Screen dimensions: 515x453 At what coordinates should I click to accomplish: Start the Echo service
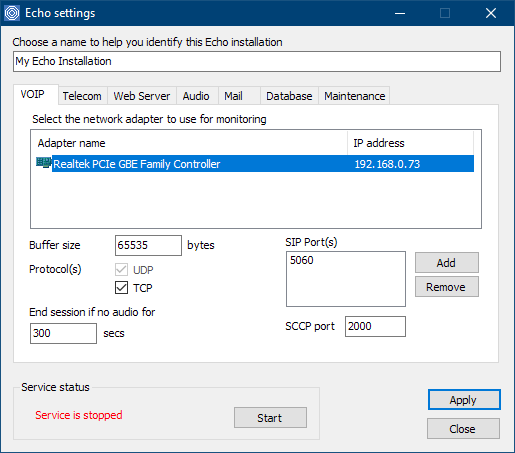(x=270, y=417)
